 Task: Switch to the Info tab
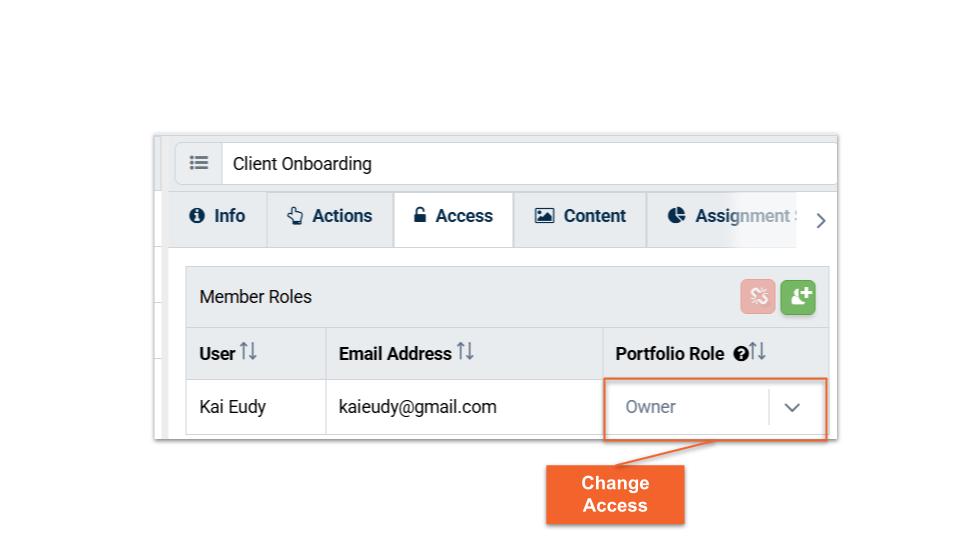(218, 216)
